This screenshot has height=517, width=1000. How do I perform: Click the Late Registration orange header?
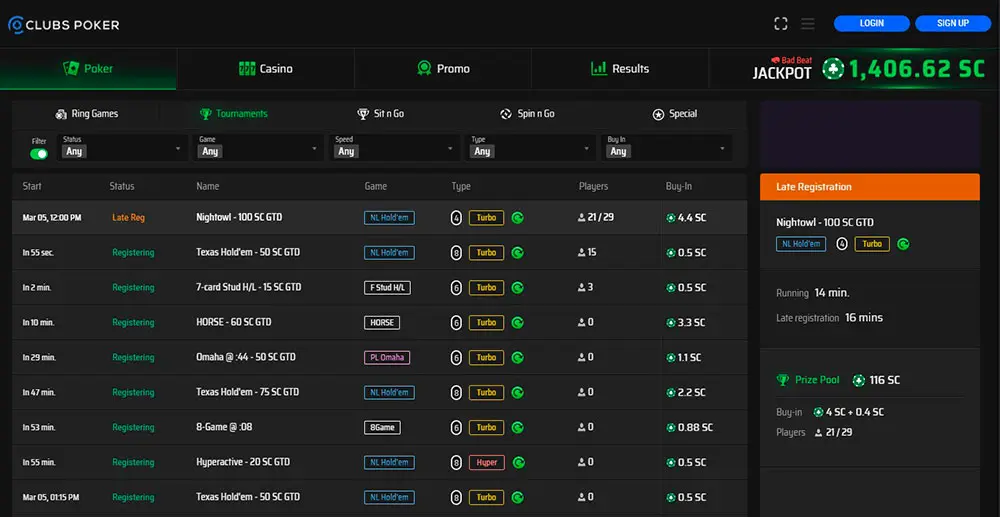point(870,187)
